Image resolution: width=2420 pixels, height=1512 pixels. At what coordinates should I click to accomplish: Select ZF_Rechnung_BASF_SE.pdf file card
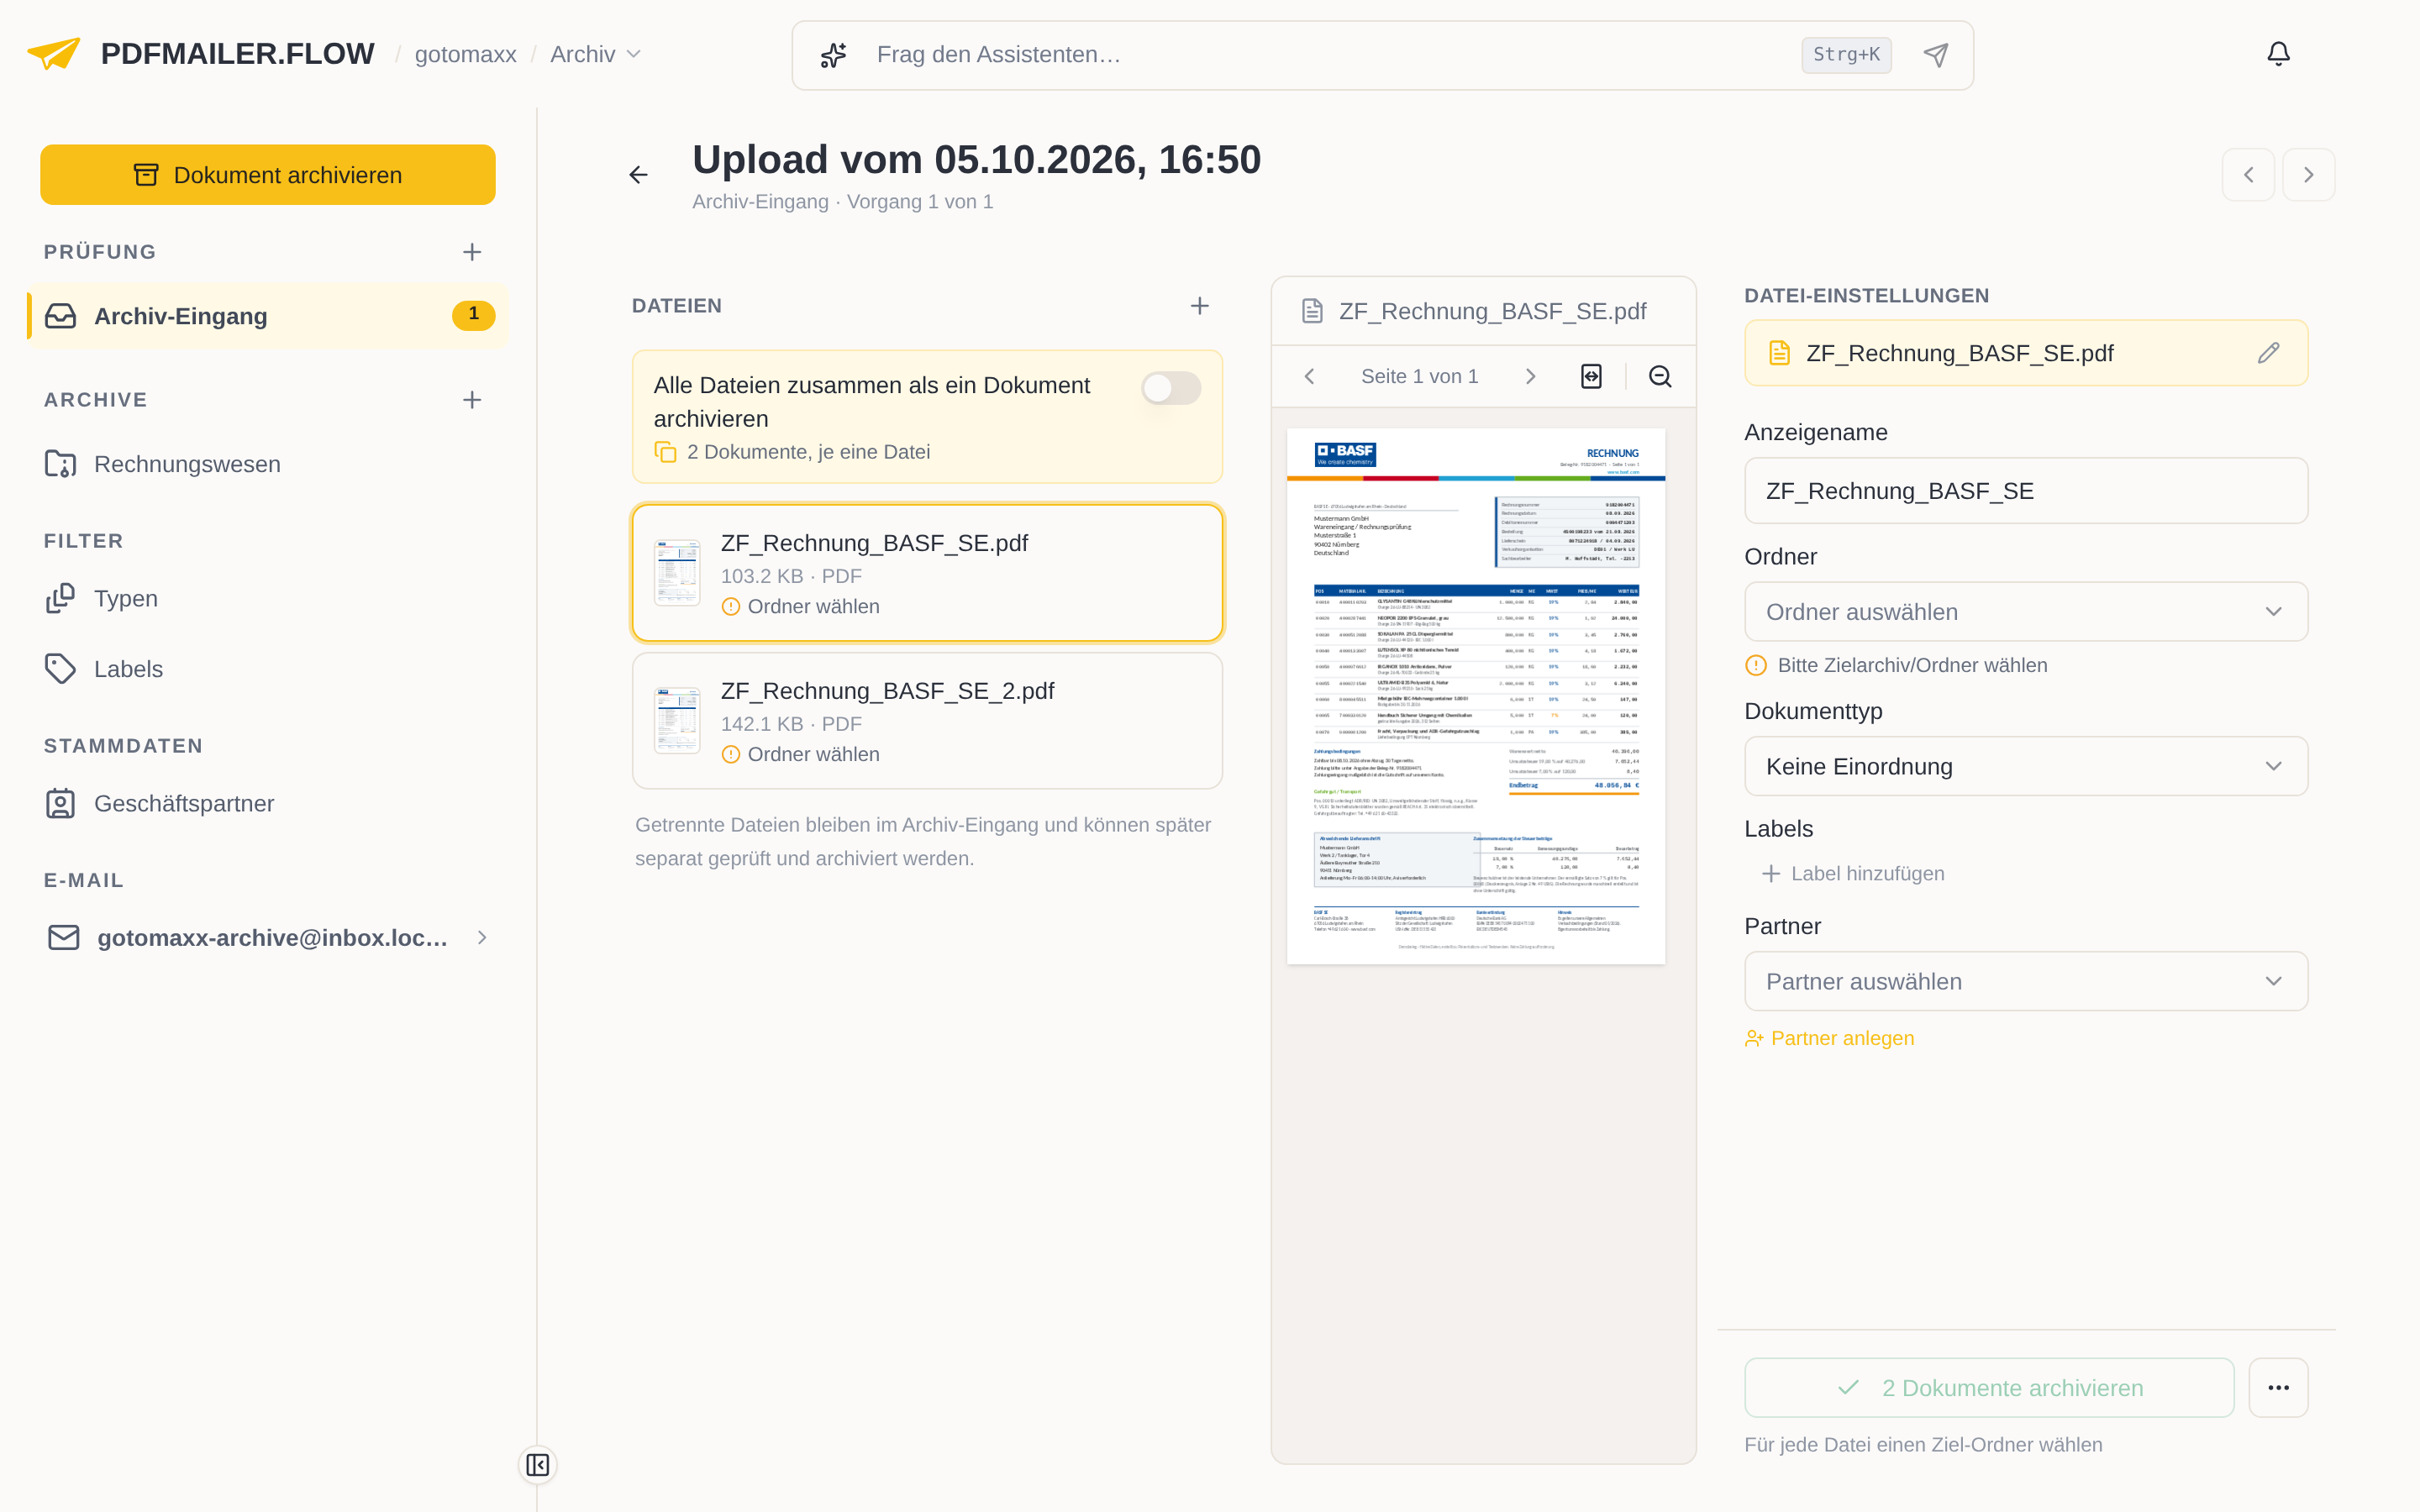[927, 573]
